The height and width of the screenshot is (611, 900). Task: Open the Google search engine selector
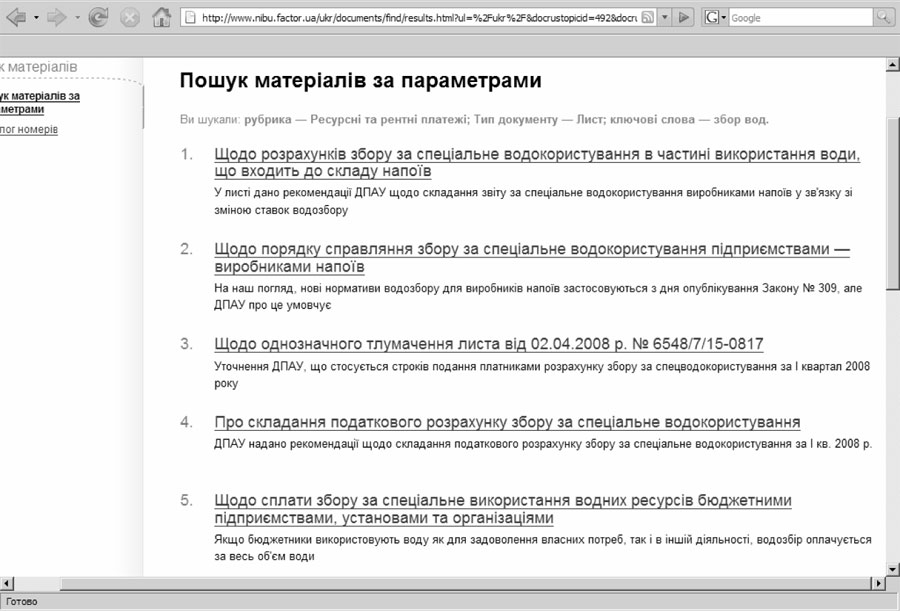coord(716,18)
